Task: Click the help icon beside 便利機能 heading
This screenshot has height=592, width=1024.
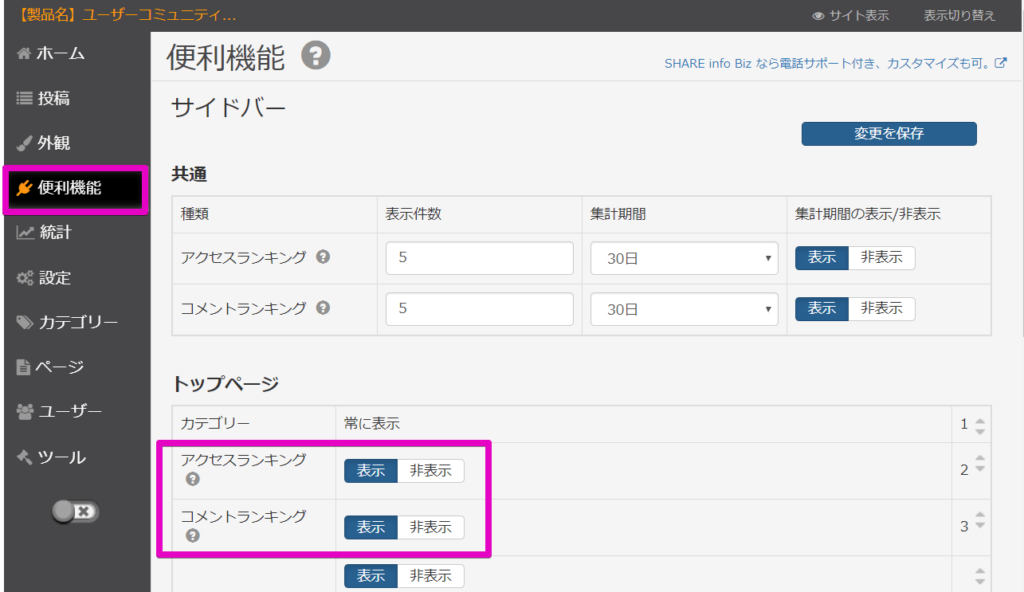Action: tap(315, 56)
